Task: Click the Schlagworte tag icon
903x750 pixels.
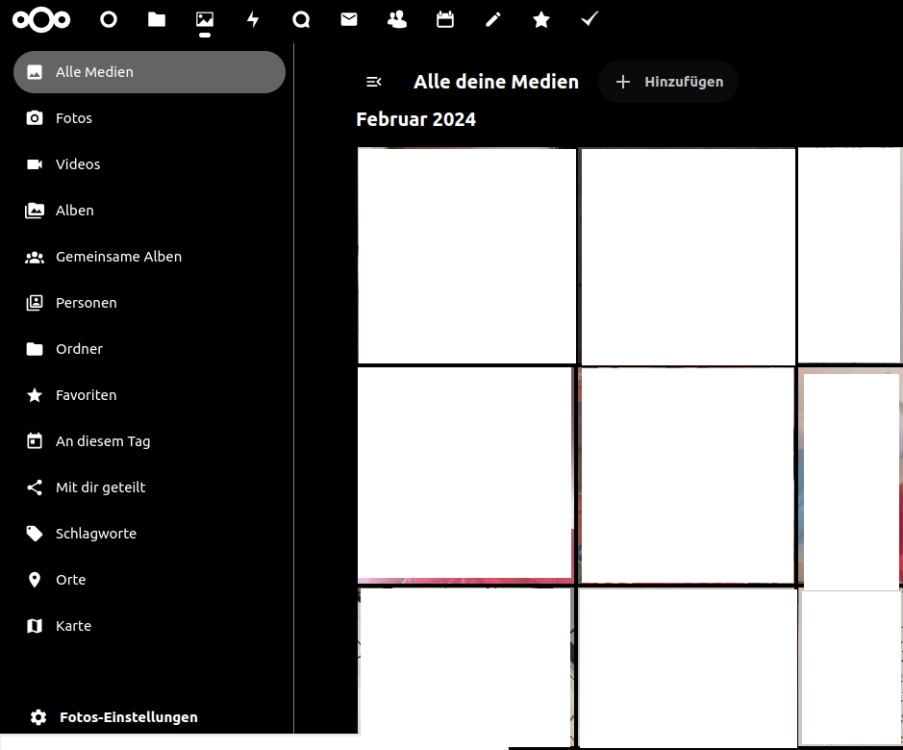Action: click(x=35, y=533)
